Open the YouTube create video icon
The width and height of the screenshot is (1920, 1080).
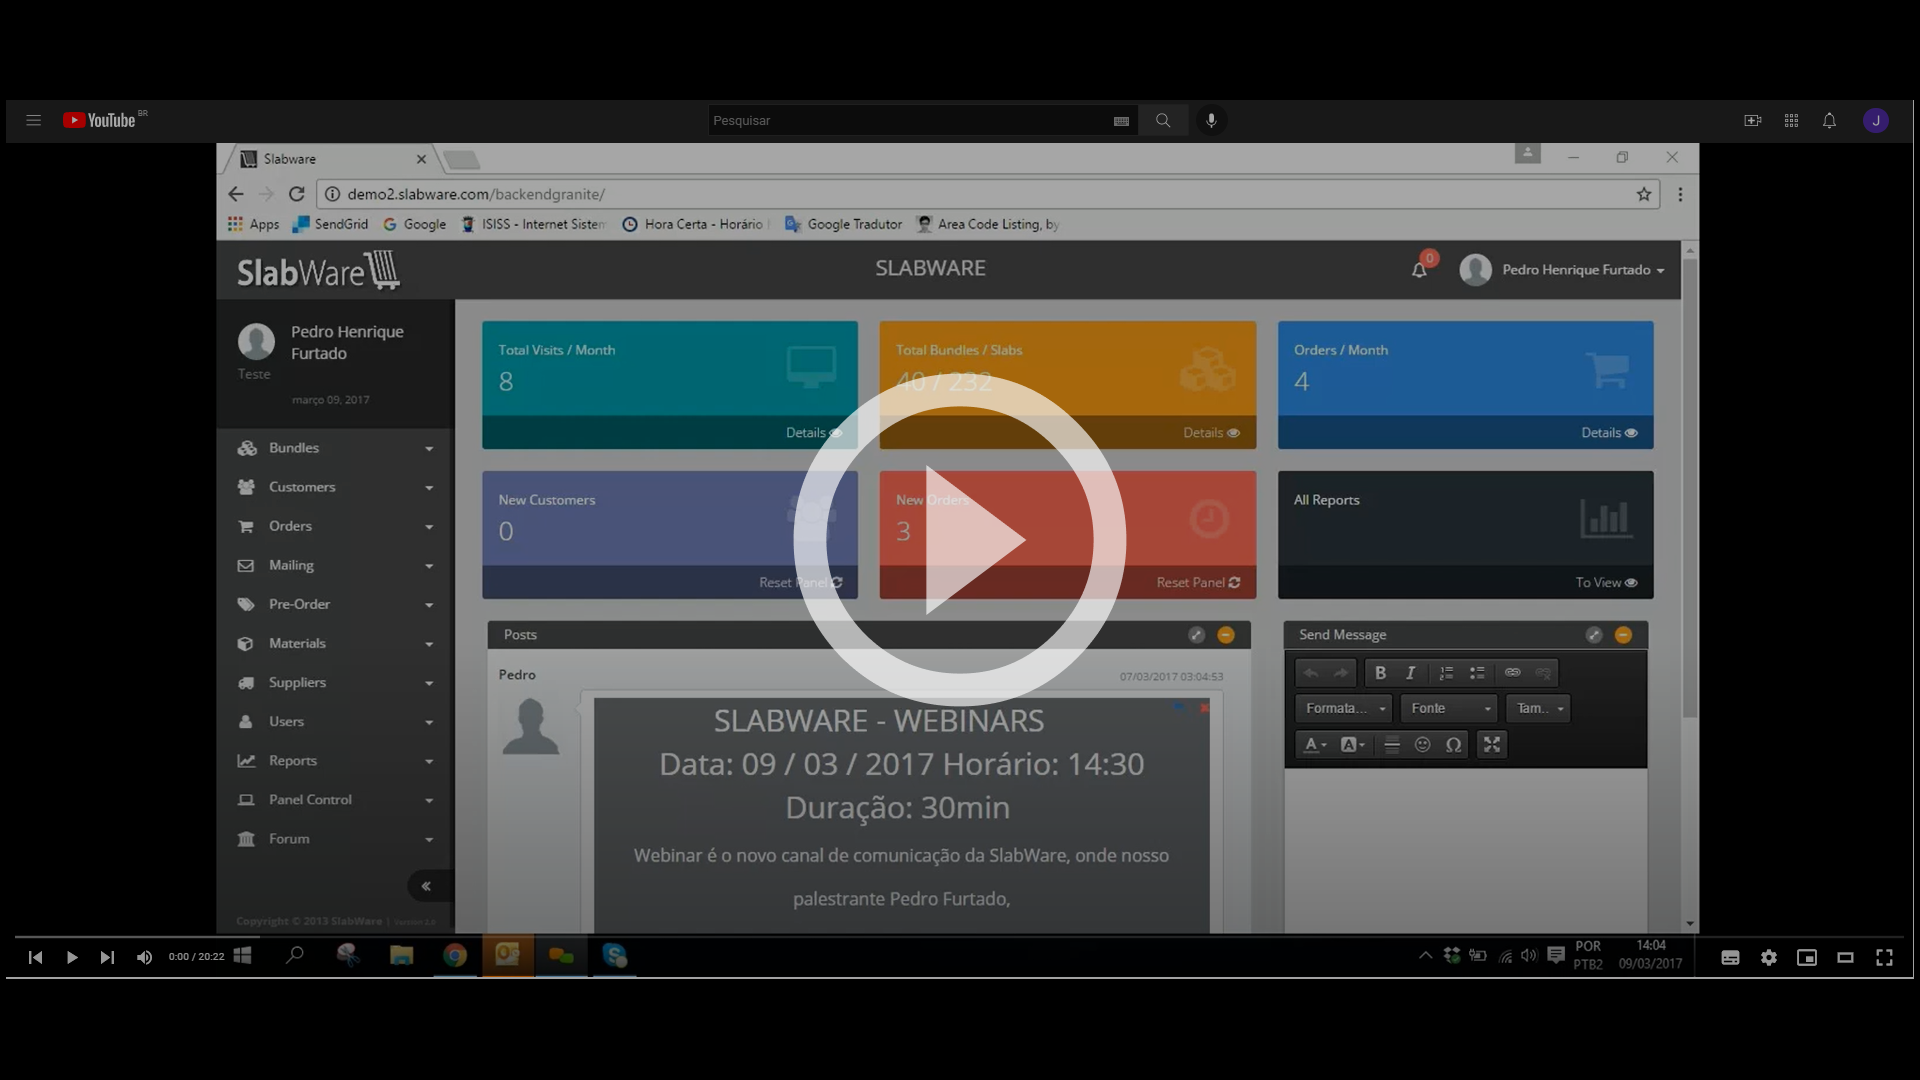1753,120
